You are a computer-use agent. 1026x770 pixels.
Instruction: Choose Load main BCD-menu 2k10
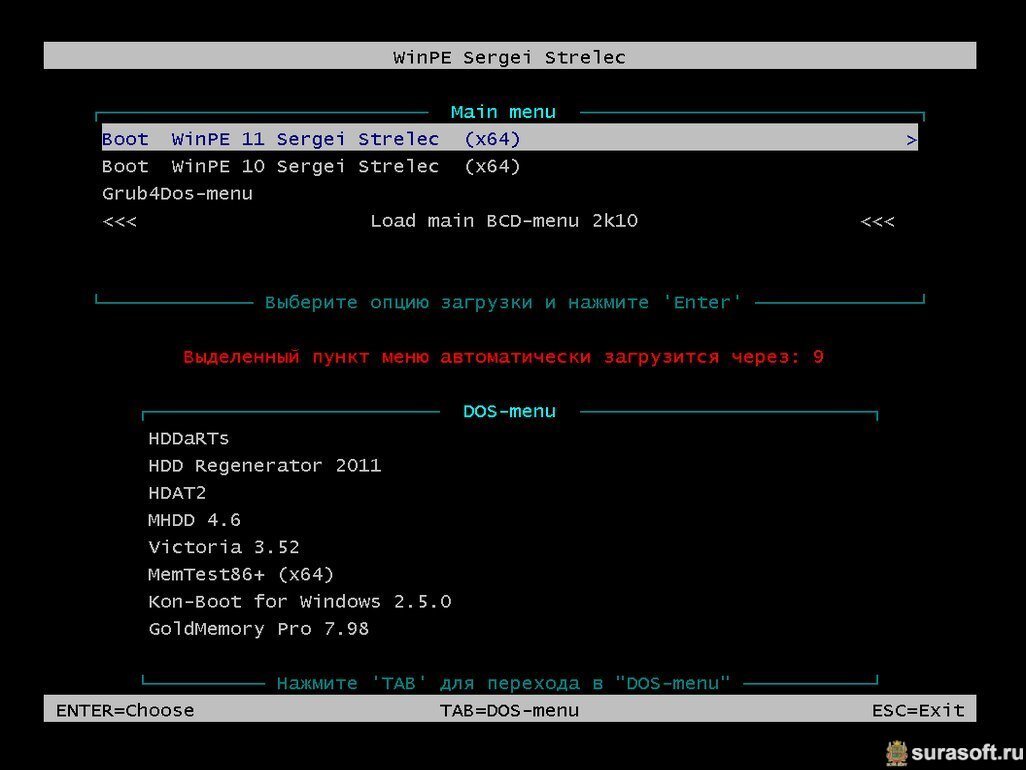coord(504,221)
